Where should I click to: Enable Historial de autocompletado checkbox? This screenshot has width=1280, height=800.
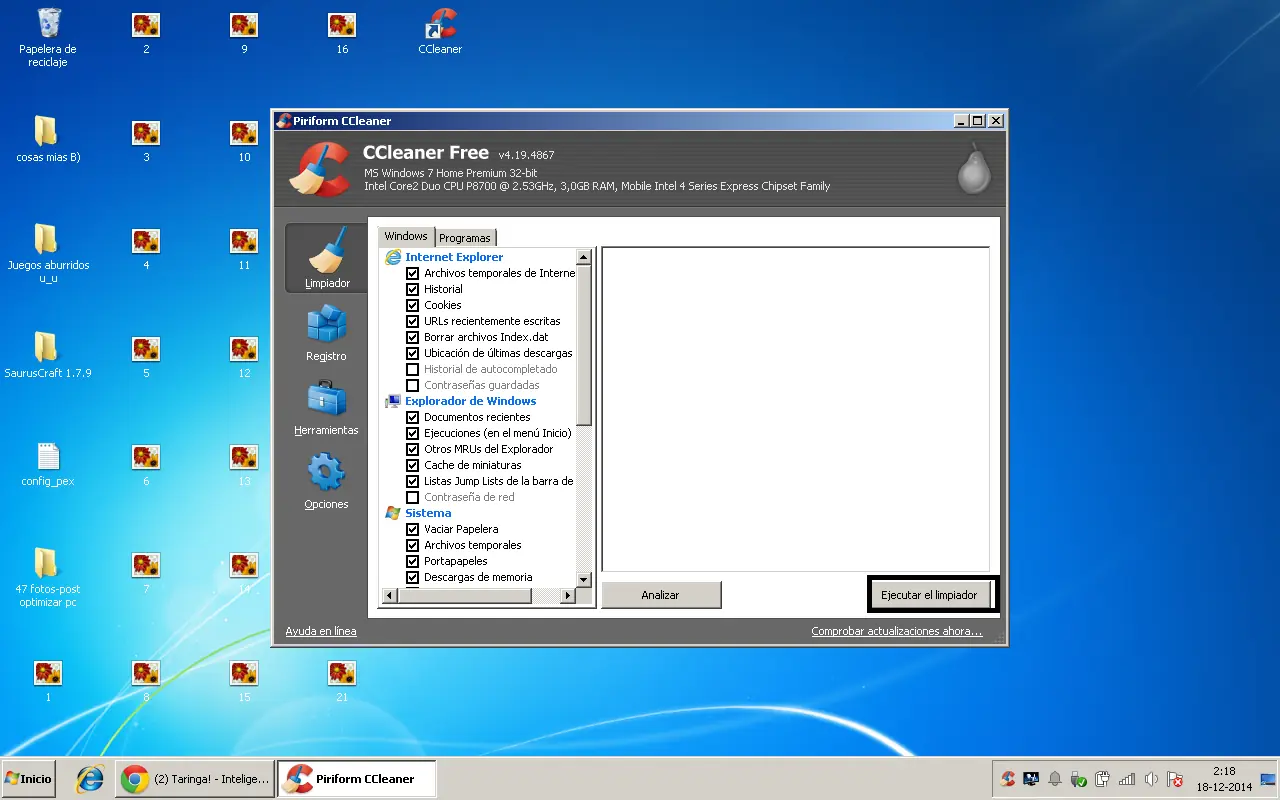click(x=413, y=369)
